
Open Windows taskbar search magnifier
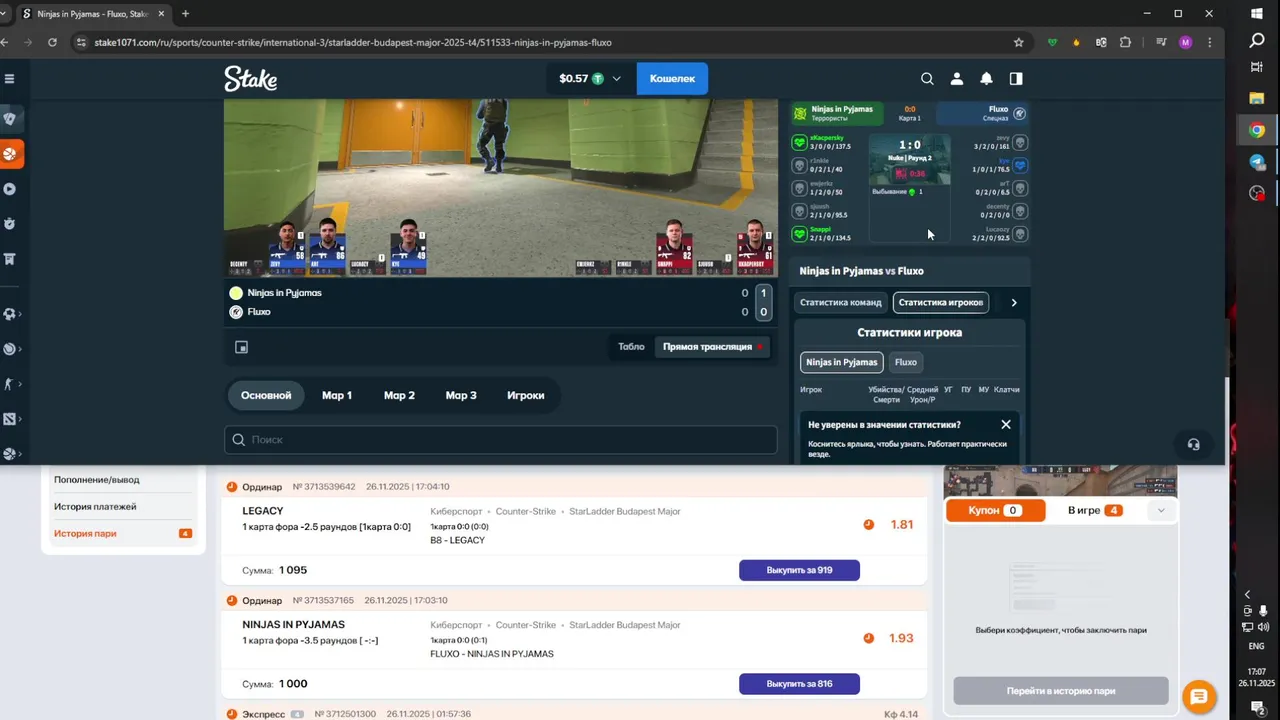coord(1257,40)
